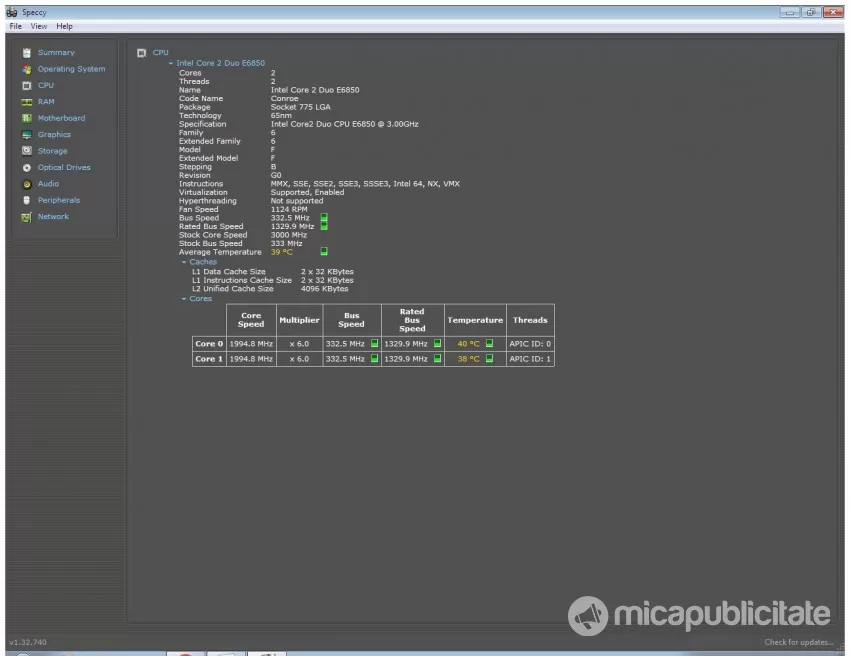
Task: Open the RAM section
Action: pyautogui.click(x=46, y=101)
